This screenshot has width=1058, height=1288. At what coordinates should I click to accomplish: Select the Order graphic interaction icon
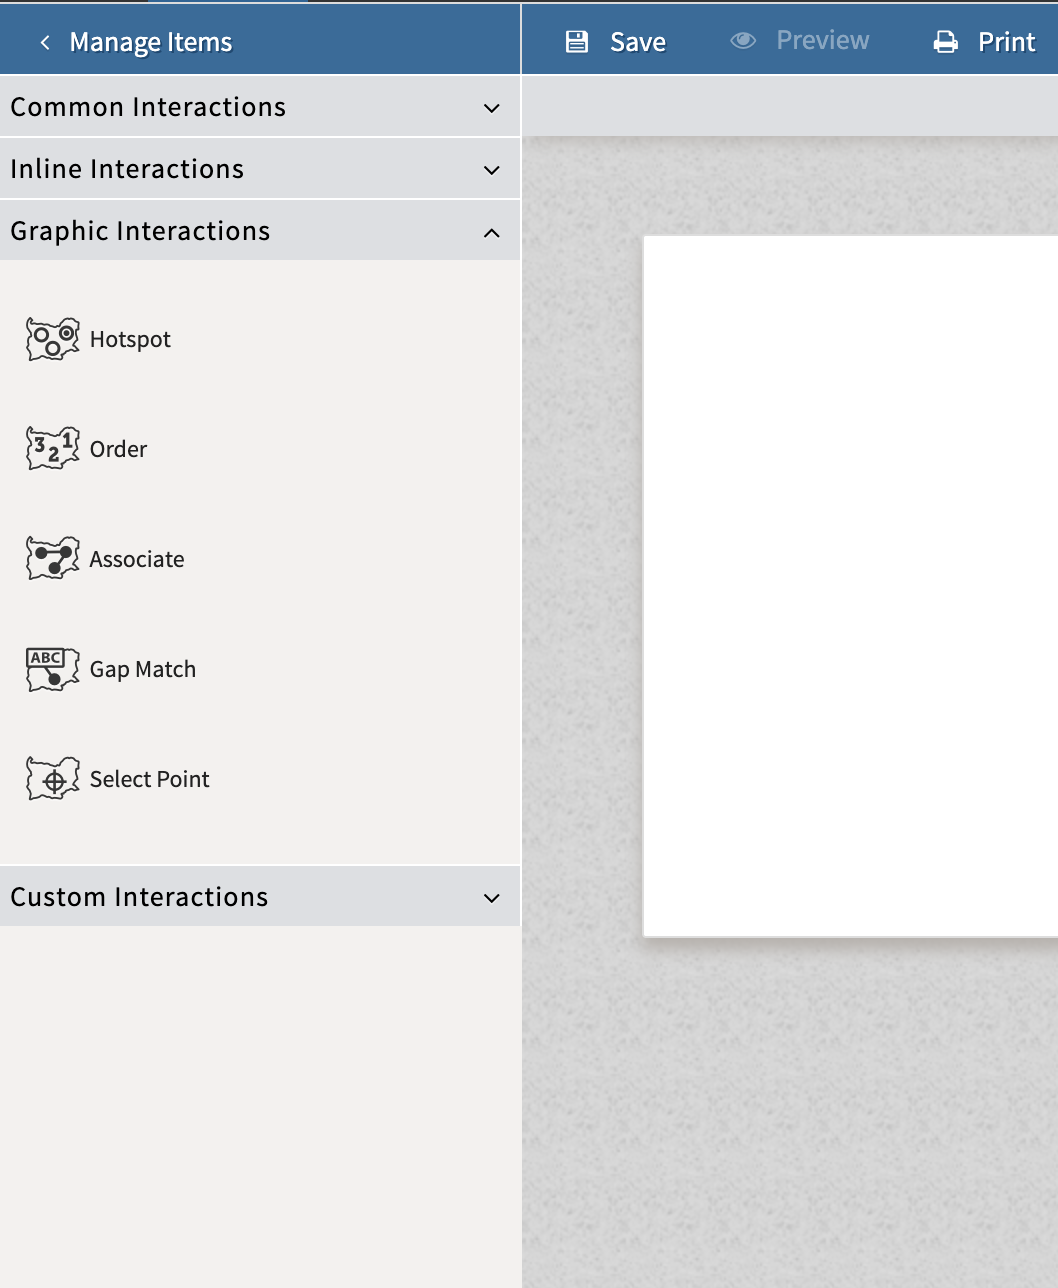(52, 448)
